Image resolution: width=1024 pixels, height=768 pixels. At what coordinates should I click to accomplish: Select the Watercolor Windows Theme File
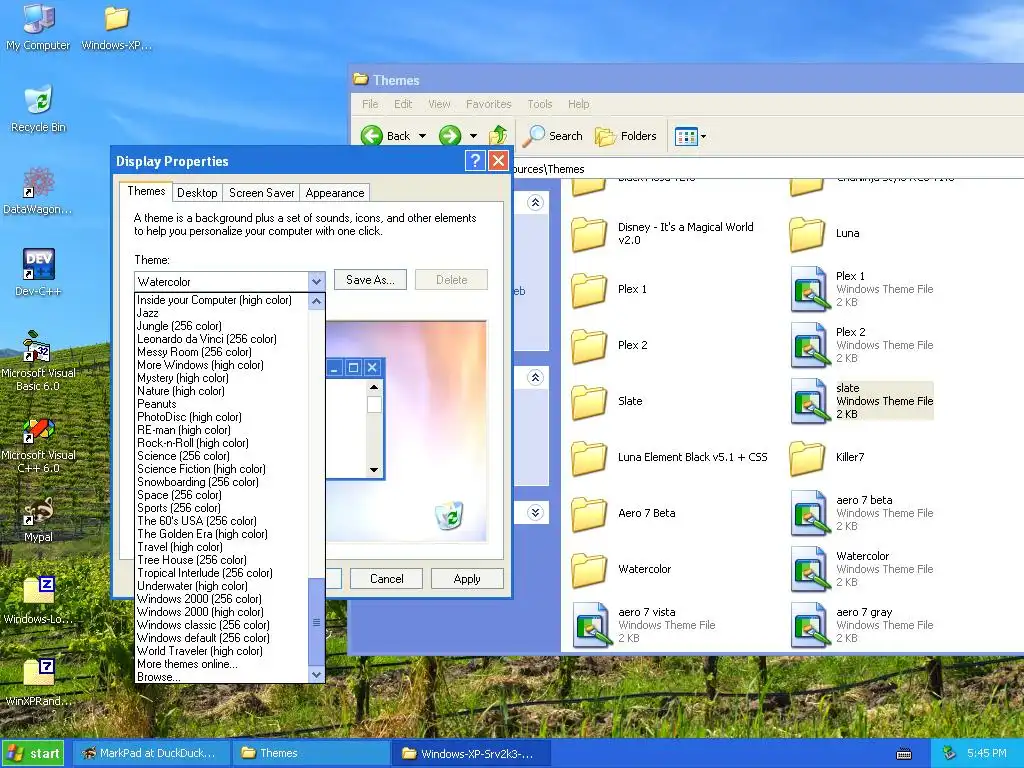(x=862, y=569)
